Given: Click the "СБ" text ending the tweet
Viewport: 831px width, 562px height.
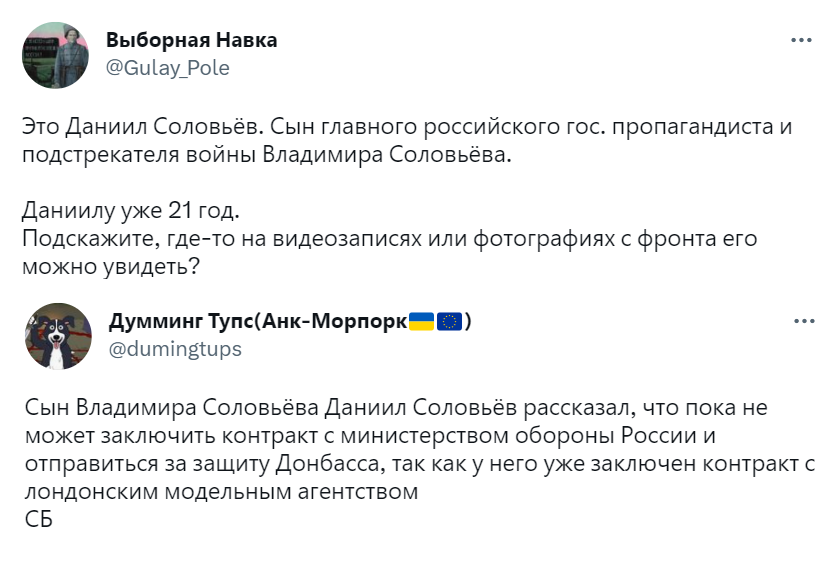Looking at the screenshot, I should (x=36, y=520).
